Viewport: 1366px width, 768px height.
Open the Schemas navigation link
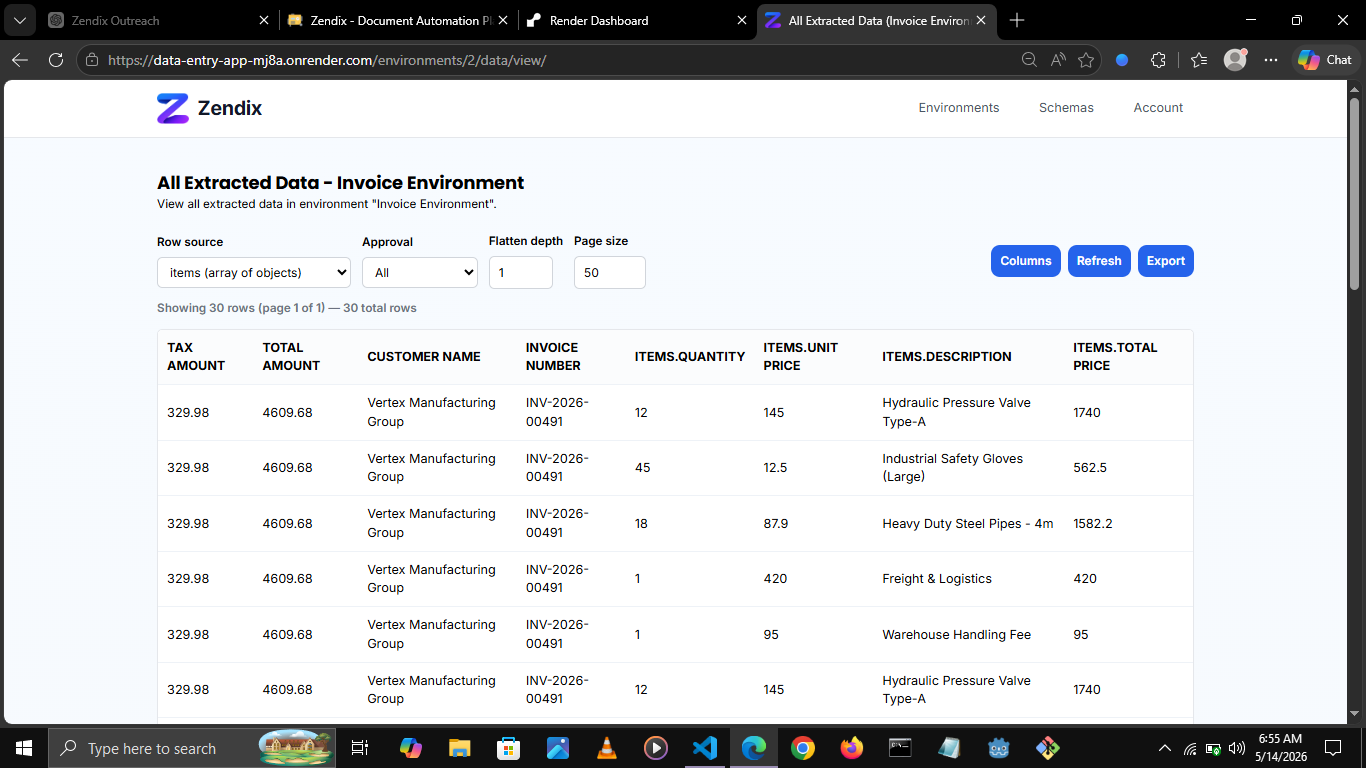[1066, 108]
